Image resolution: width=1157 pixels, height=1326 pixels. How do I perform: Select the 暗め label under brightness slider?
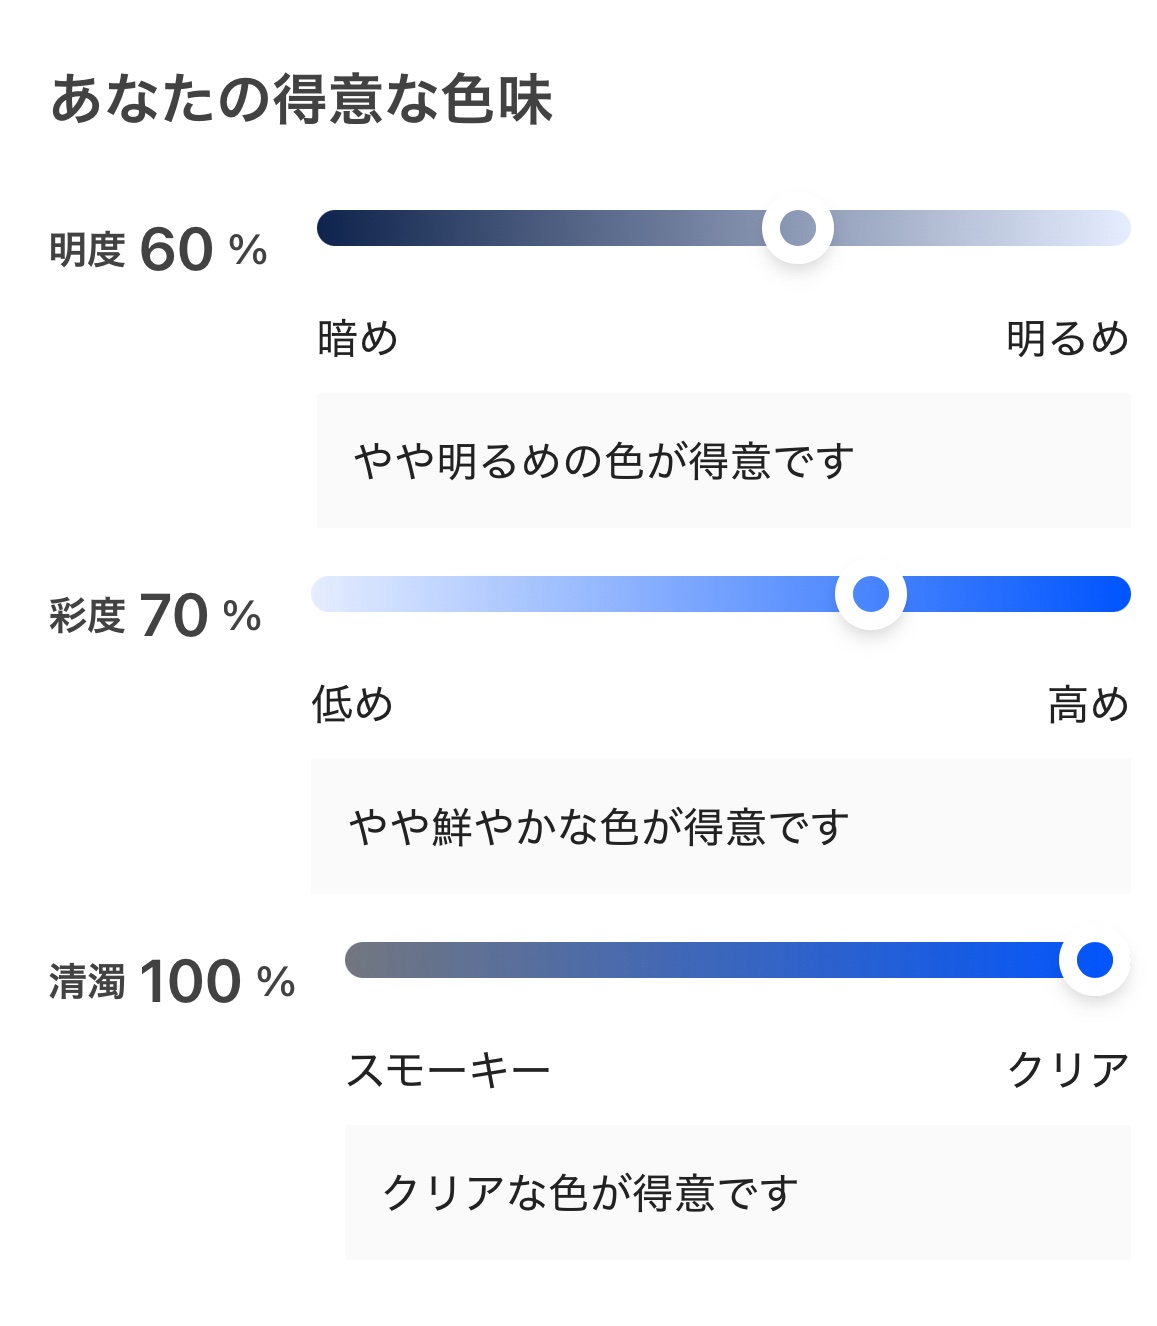357,338
